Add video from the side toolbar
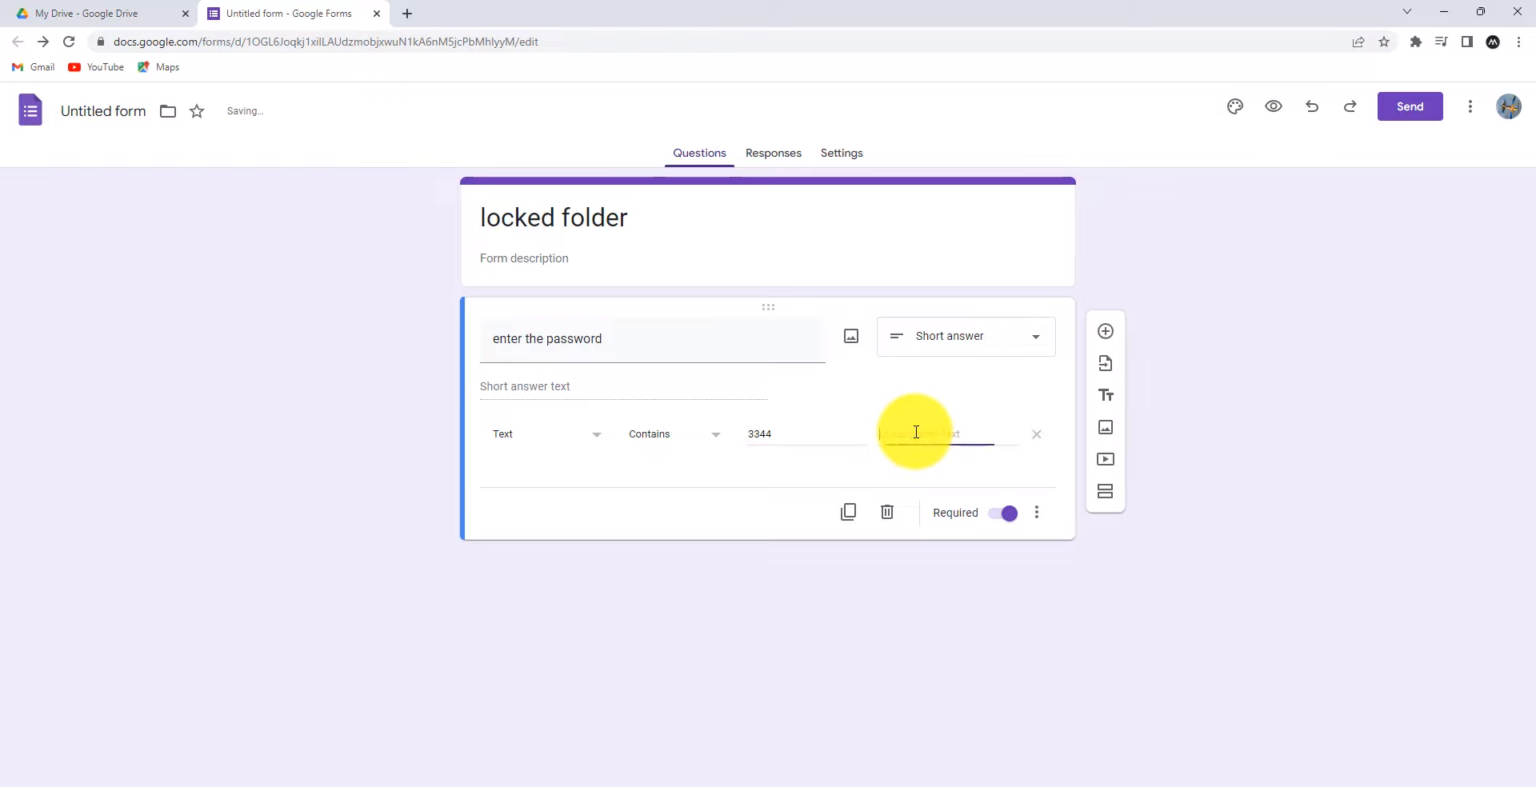The width and height of the screenshot is (1536, 787). tap(1105, 459)
